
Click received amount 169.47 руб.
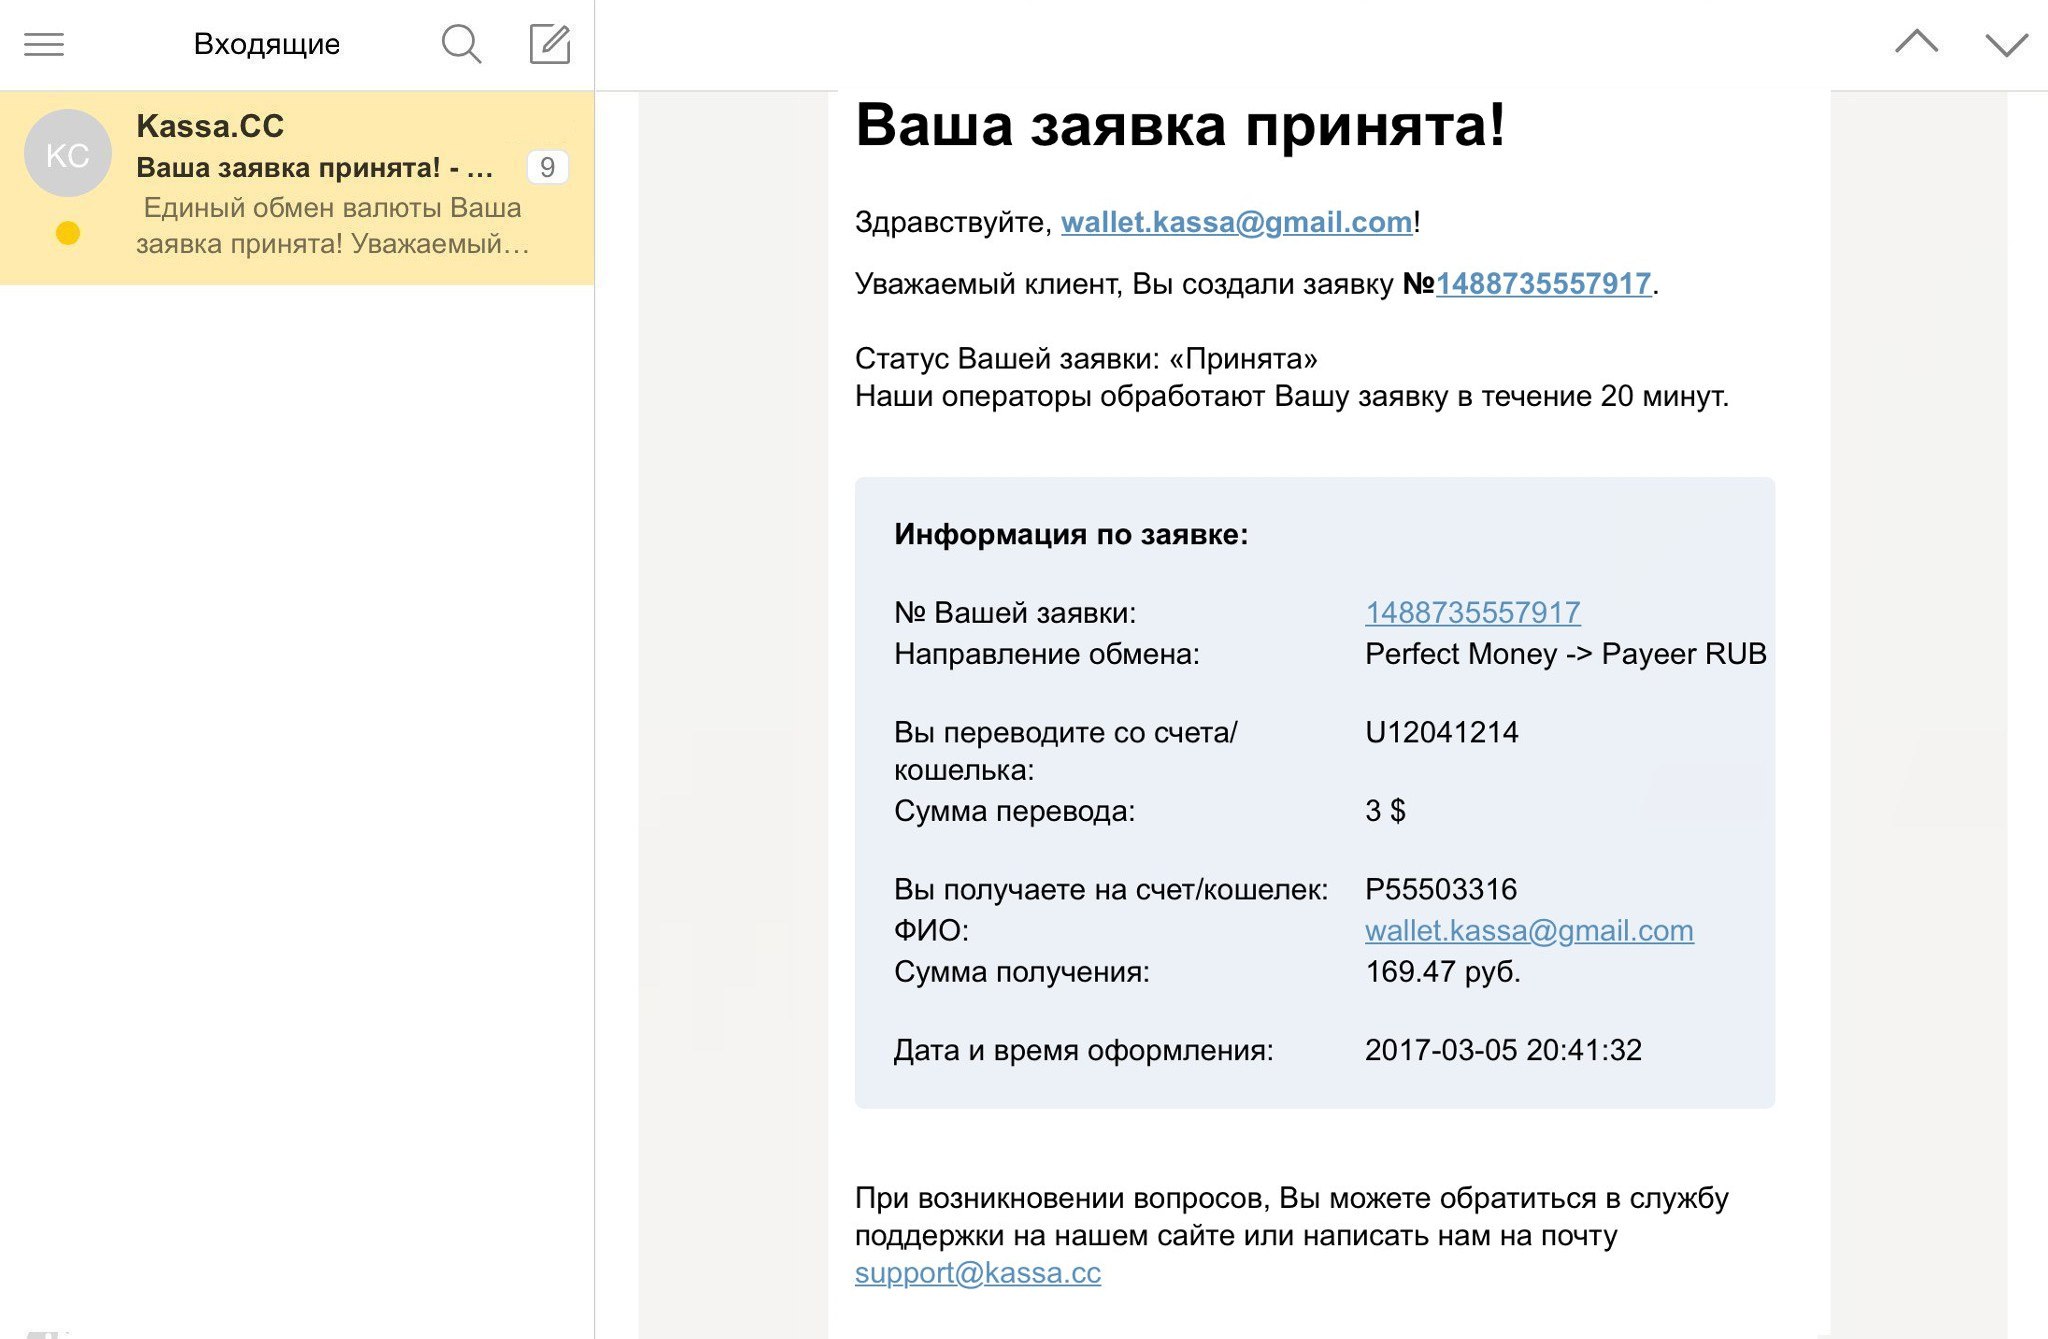(1443, 972)
